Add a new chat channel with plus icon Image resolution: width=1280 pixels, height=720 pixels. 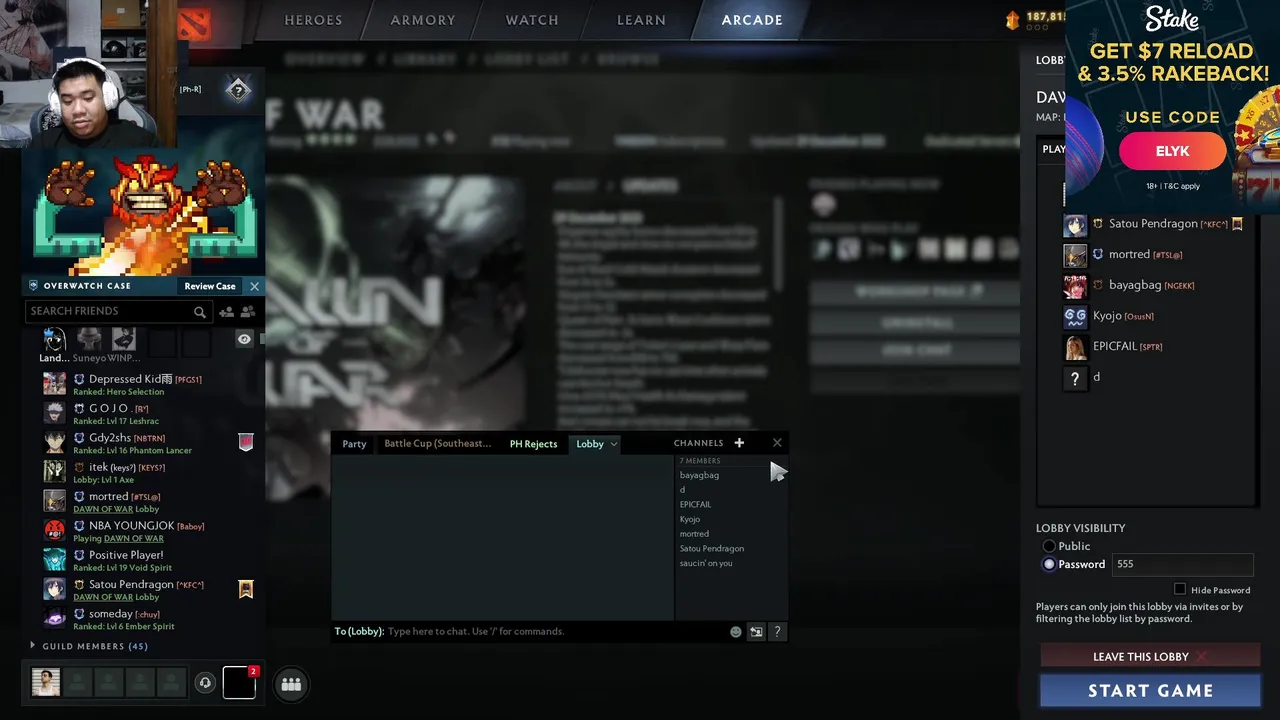click(739, 443)
